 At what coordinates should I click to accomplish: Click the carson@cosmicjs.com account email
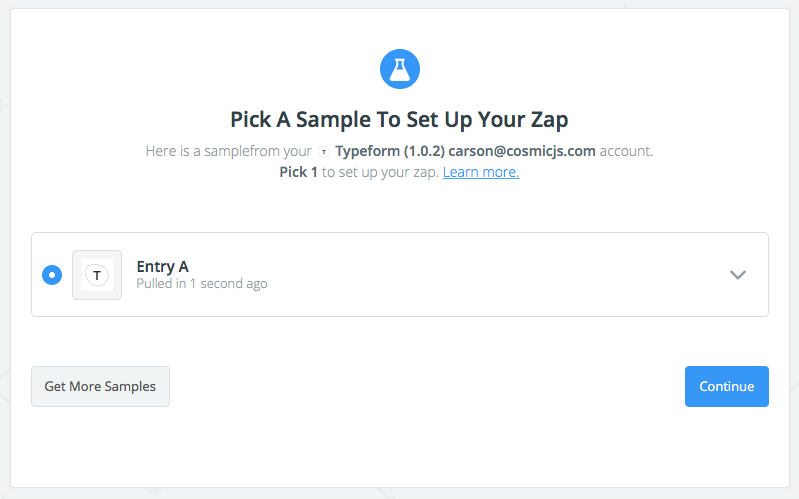tap(512, 152)
